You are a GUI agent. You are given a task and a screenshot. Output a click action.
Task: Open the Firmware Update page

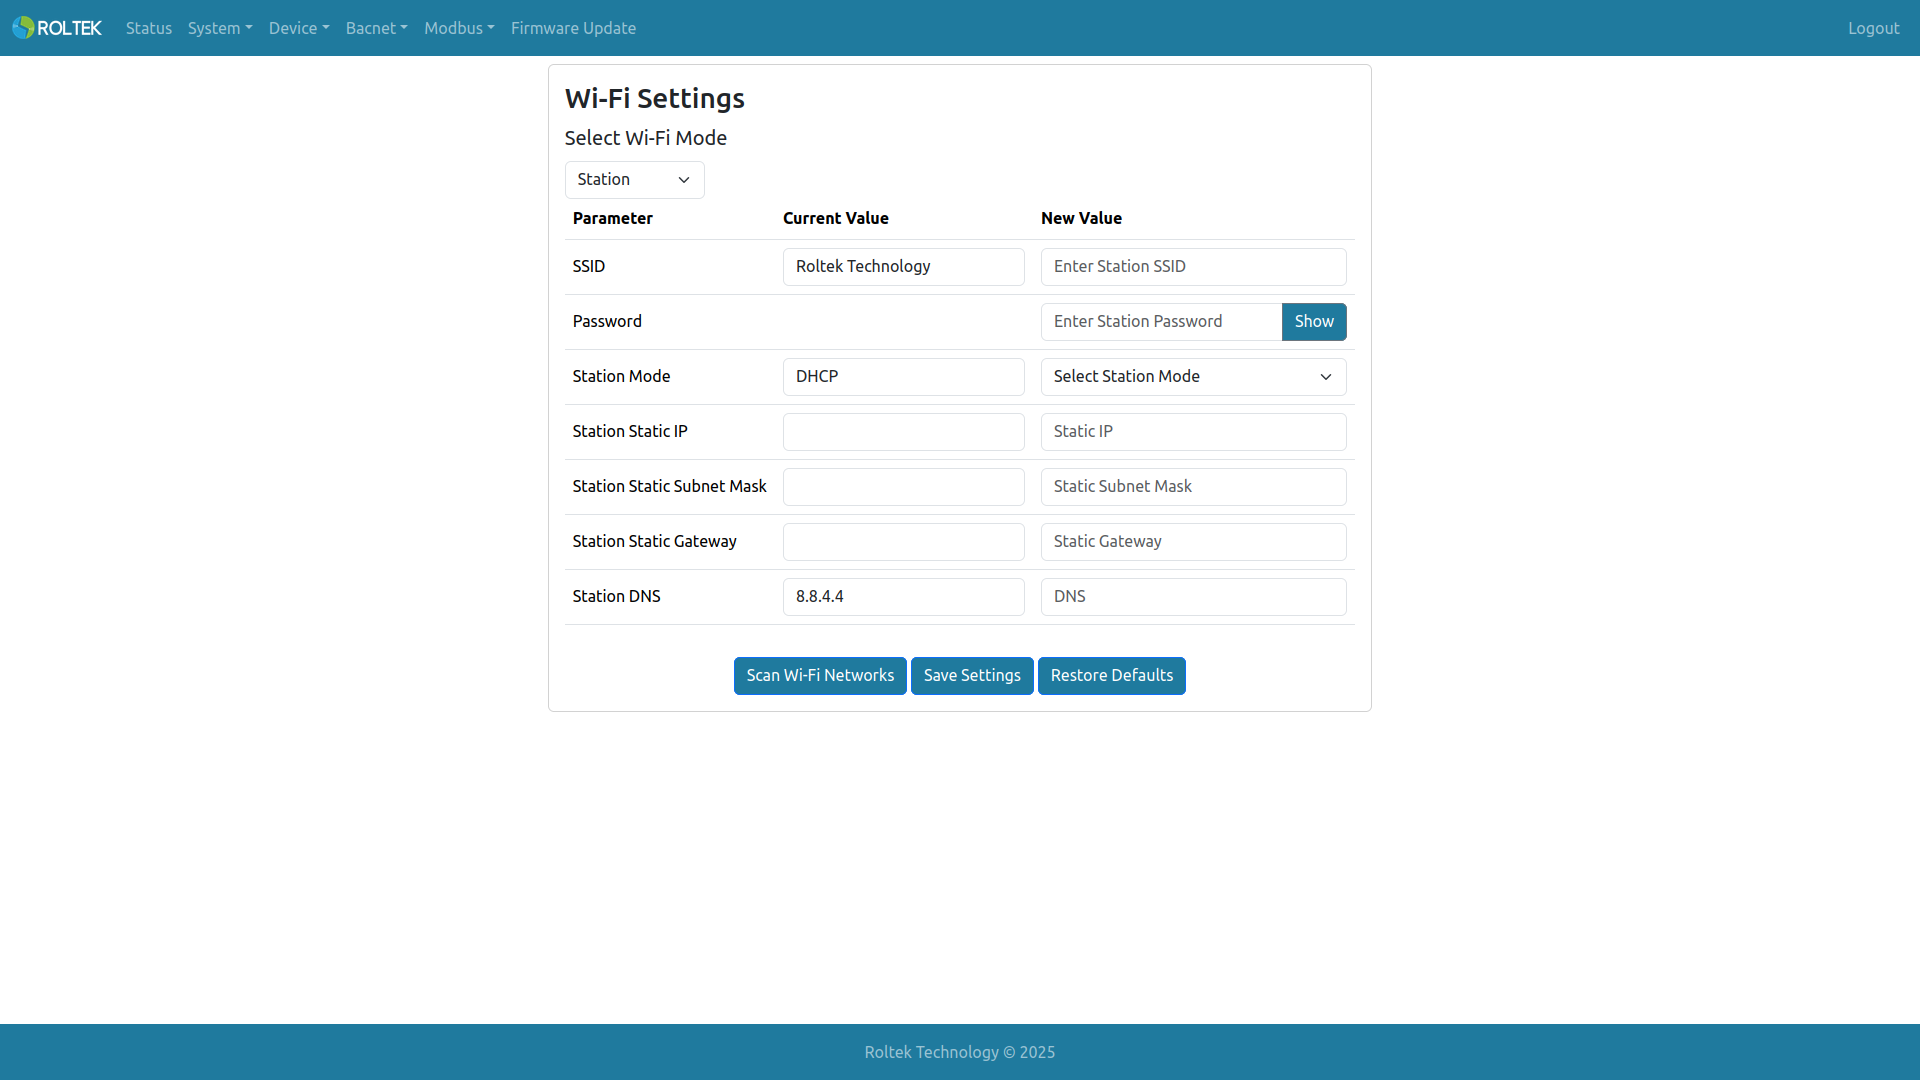pos(573,28)
